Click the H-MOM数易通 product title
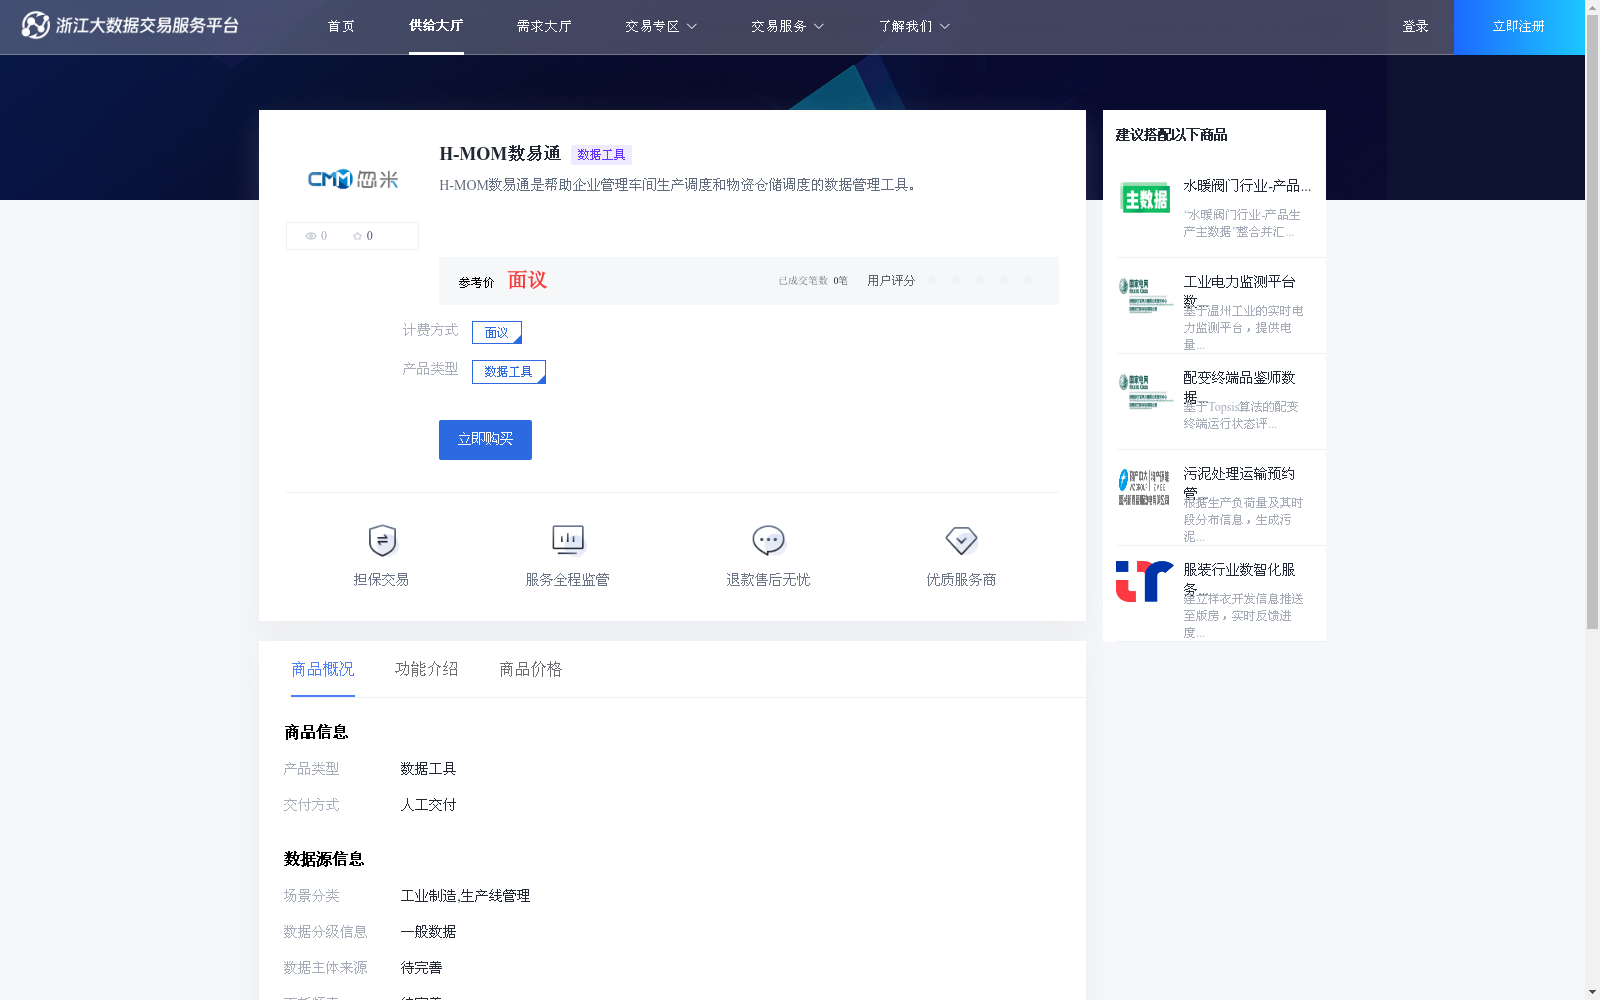Viewport: 1600px width, 1000px height. 500,154
